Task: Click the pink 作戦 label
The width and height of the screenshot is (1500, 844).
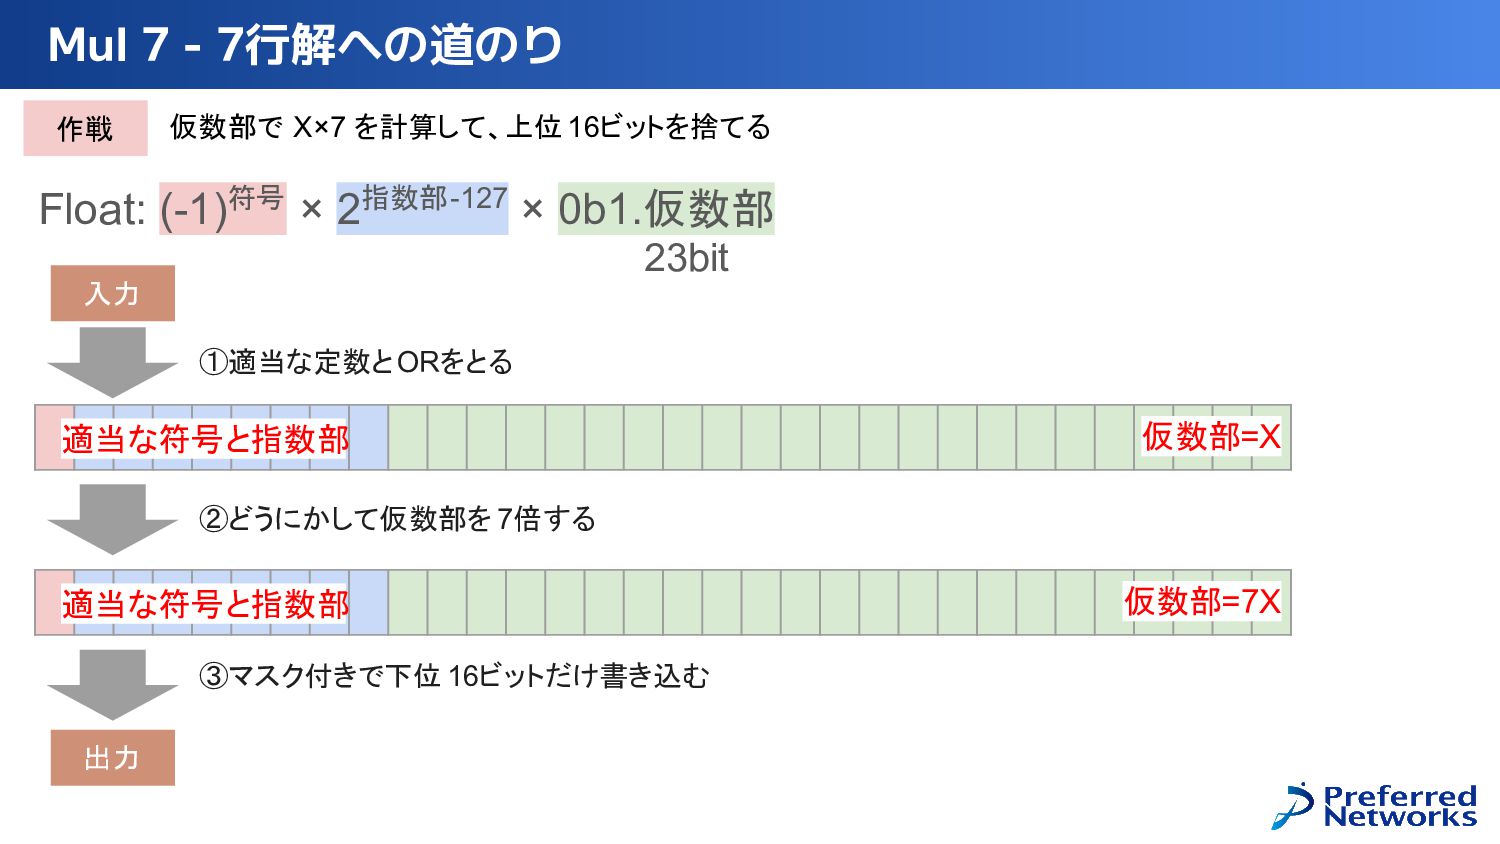Action: coord(85,128)
